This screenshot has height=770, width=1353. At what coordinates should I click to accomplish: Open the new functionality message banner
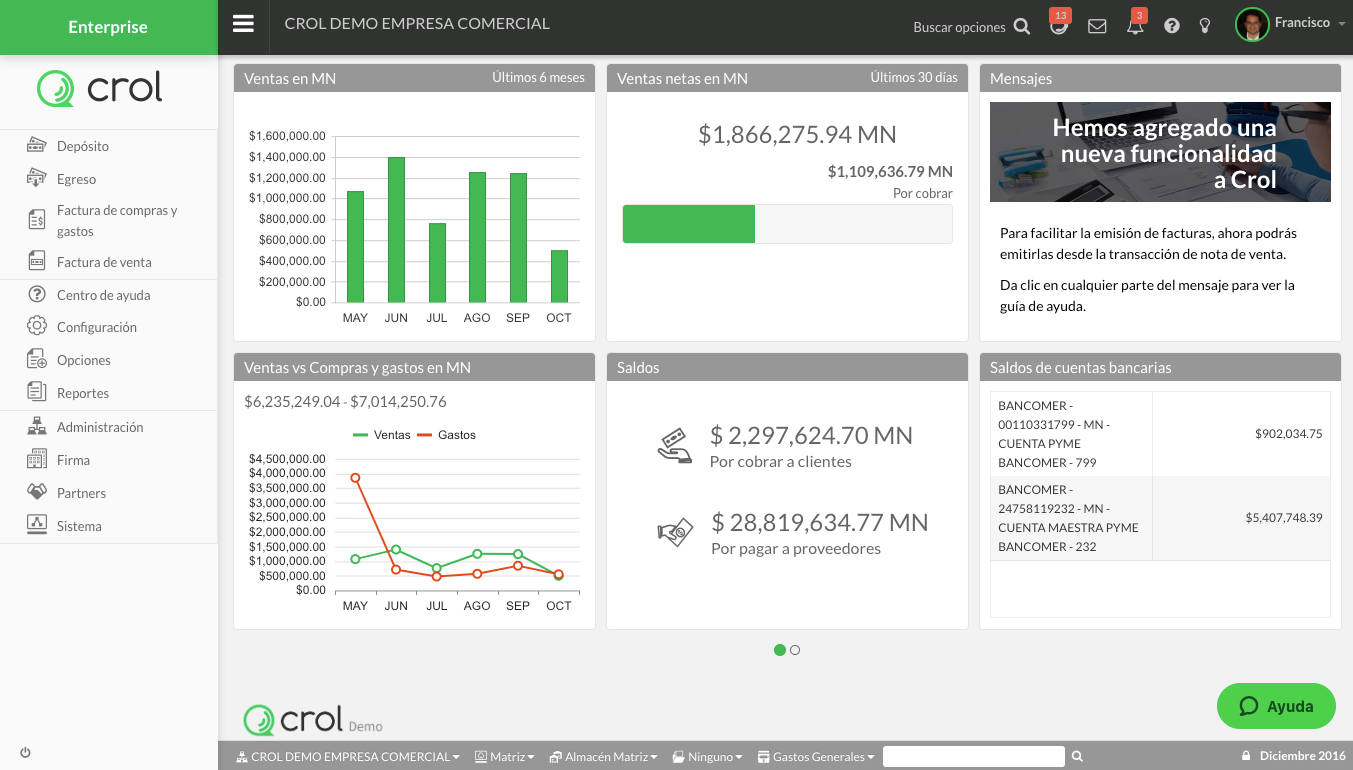point(1160,152)
